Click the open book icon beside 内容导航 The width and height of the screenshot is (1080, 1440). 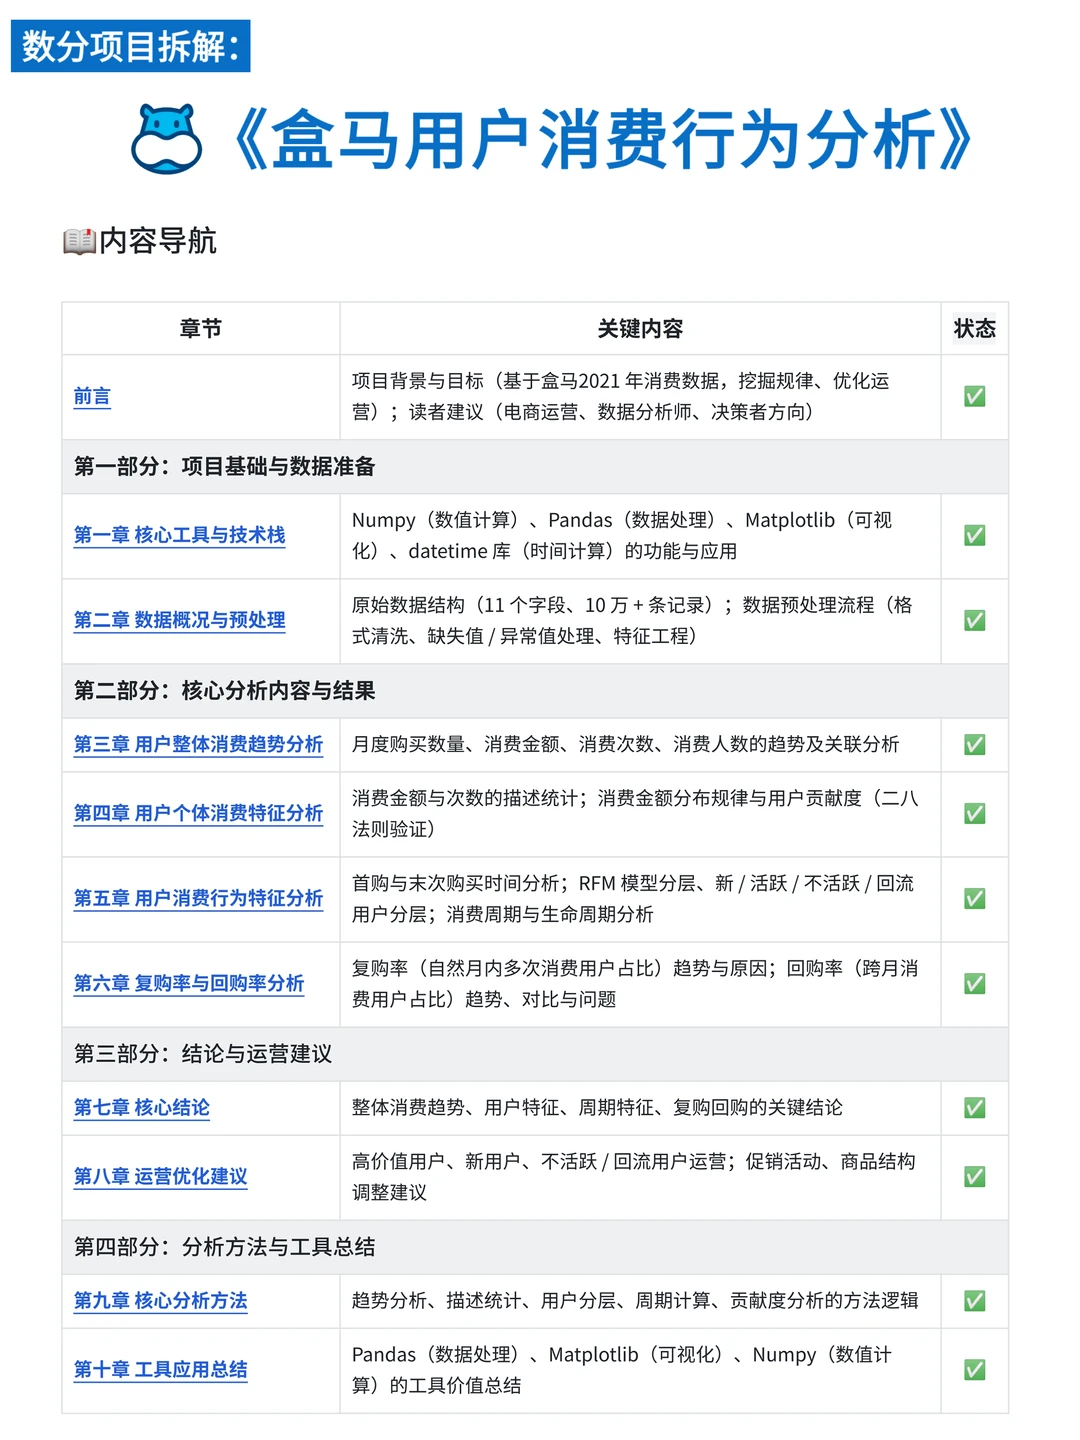coord(79,241)
